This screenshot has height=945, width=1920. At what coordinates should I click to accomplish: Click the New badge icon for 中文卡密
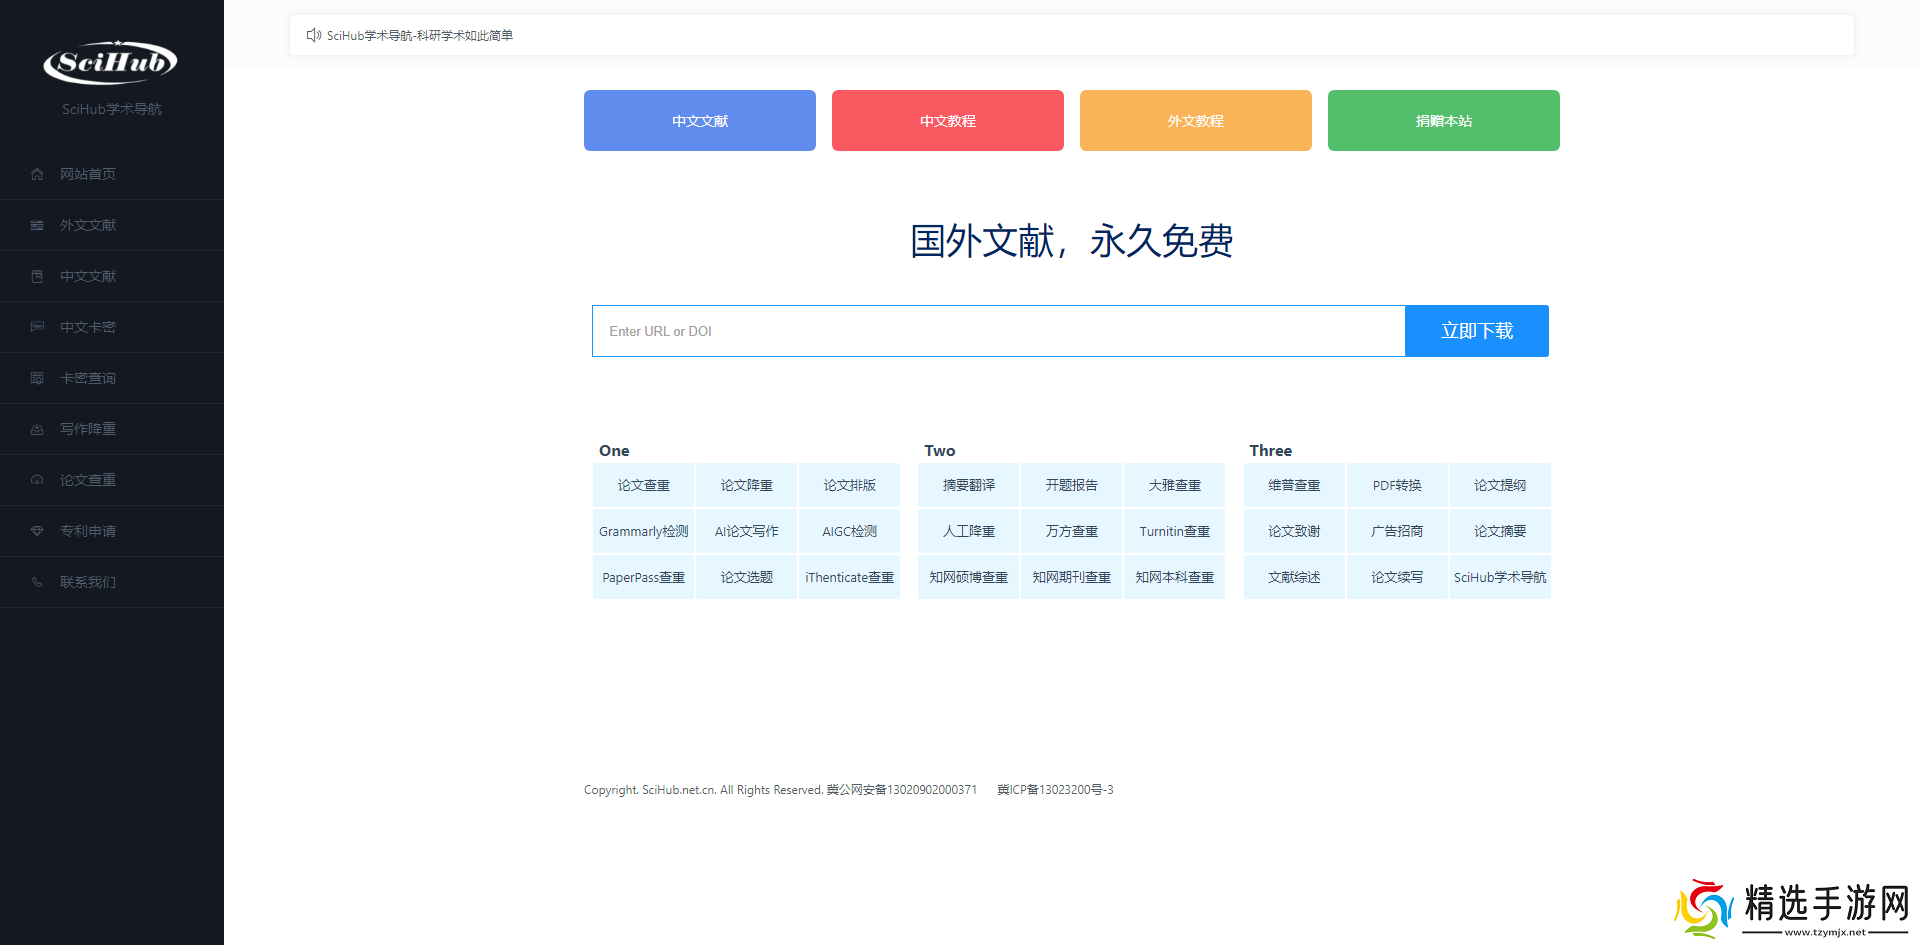pos(37,327)
